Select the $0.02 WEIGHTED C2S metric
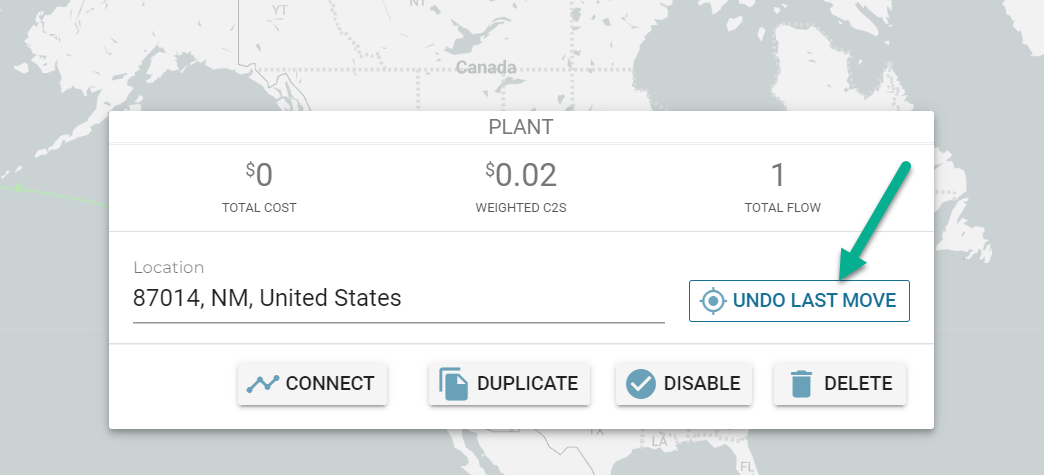 (521, 188)
